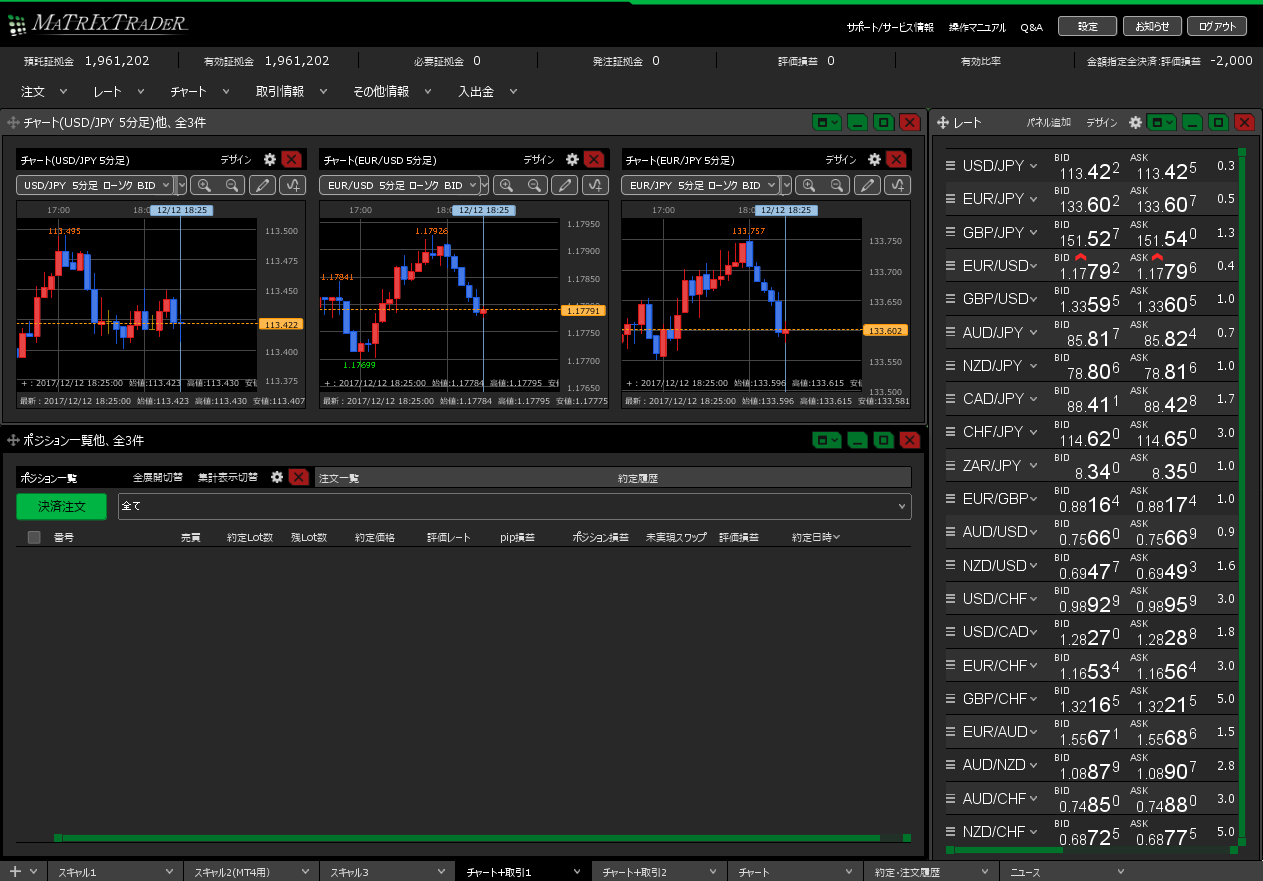Open settings gear of the EUR/USD chart

click(x=572, y=159)
